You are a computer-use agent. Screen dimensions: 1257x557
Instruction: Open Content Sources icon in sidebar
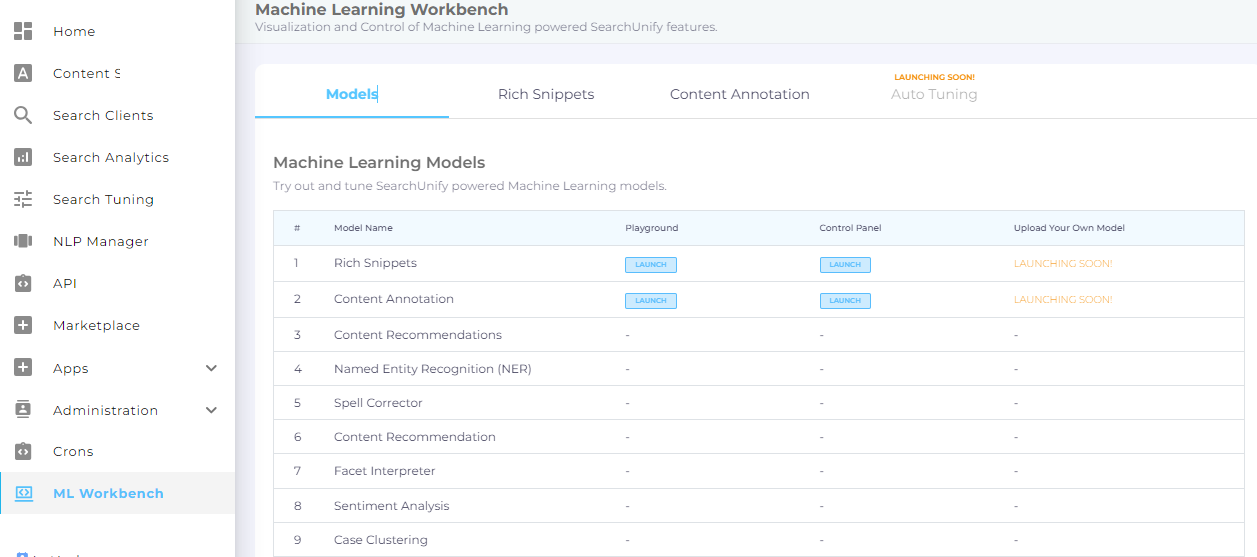(23, 73)
